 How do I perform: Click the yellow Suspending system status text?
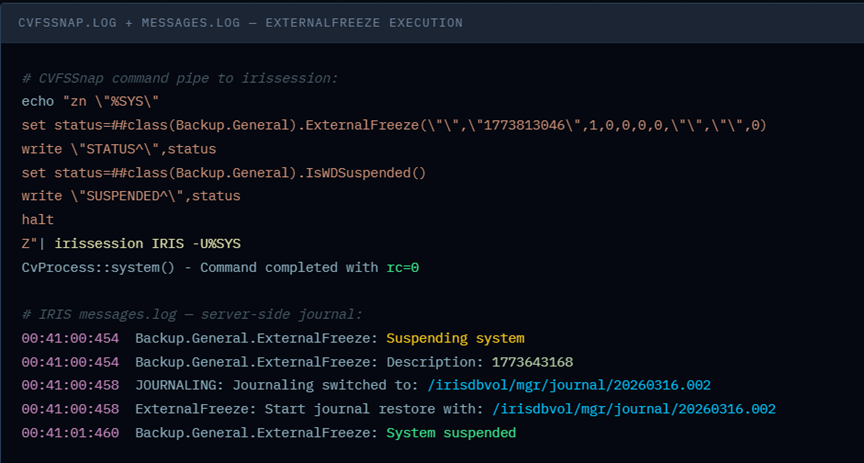pos(455,338)
